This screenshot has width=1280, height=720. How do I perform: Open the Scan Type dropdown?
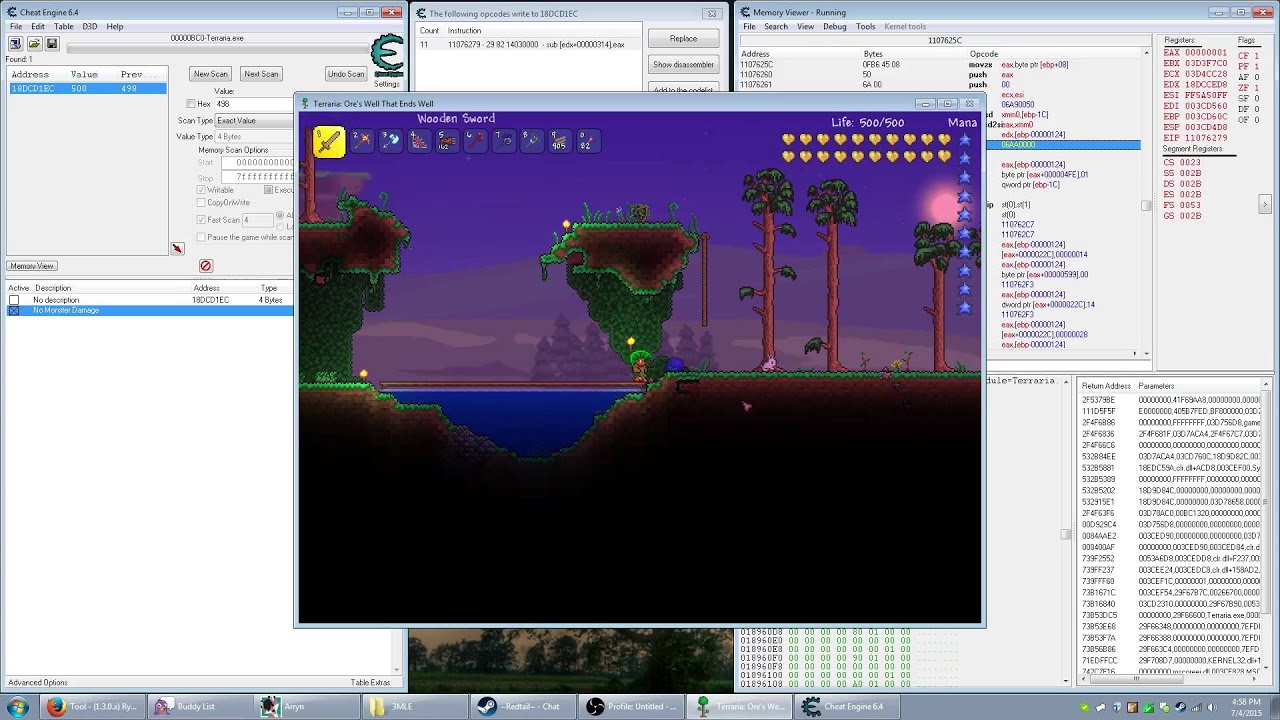click(254, 120)
